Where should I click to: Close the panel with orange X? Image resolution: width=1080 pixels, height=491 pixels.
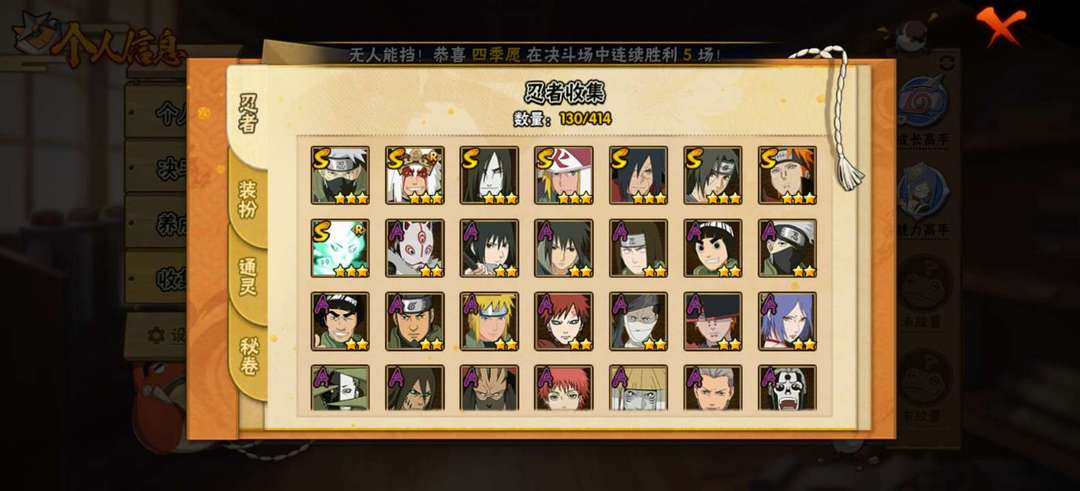point(1000,25)
